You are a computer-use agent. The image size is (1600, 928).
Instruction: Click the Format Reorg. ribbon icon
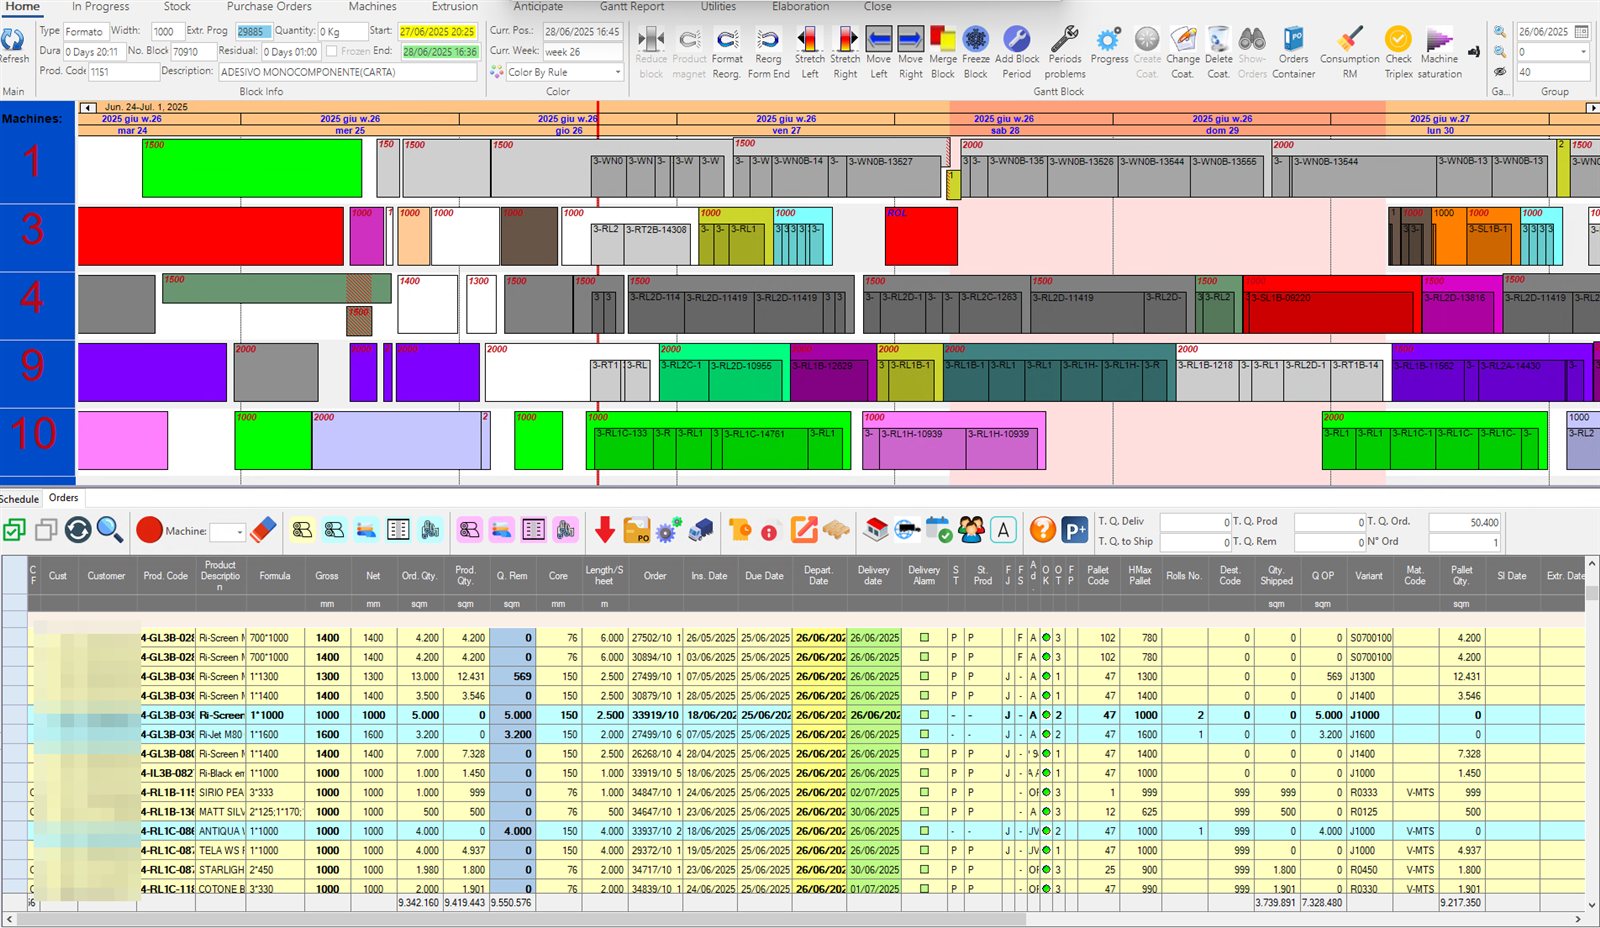coord(727,40)
